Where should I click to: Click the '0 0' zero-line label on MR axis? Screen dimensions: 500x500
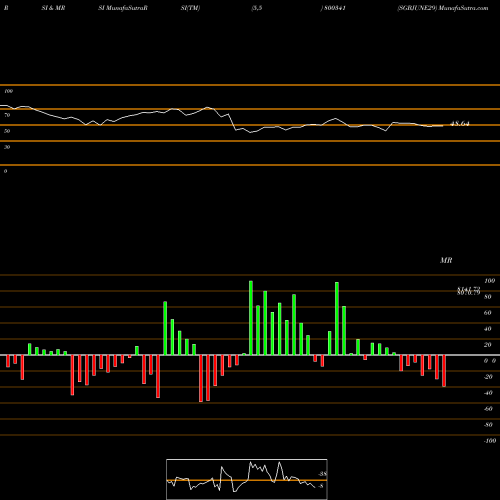click(x=490, y=361)
